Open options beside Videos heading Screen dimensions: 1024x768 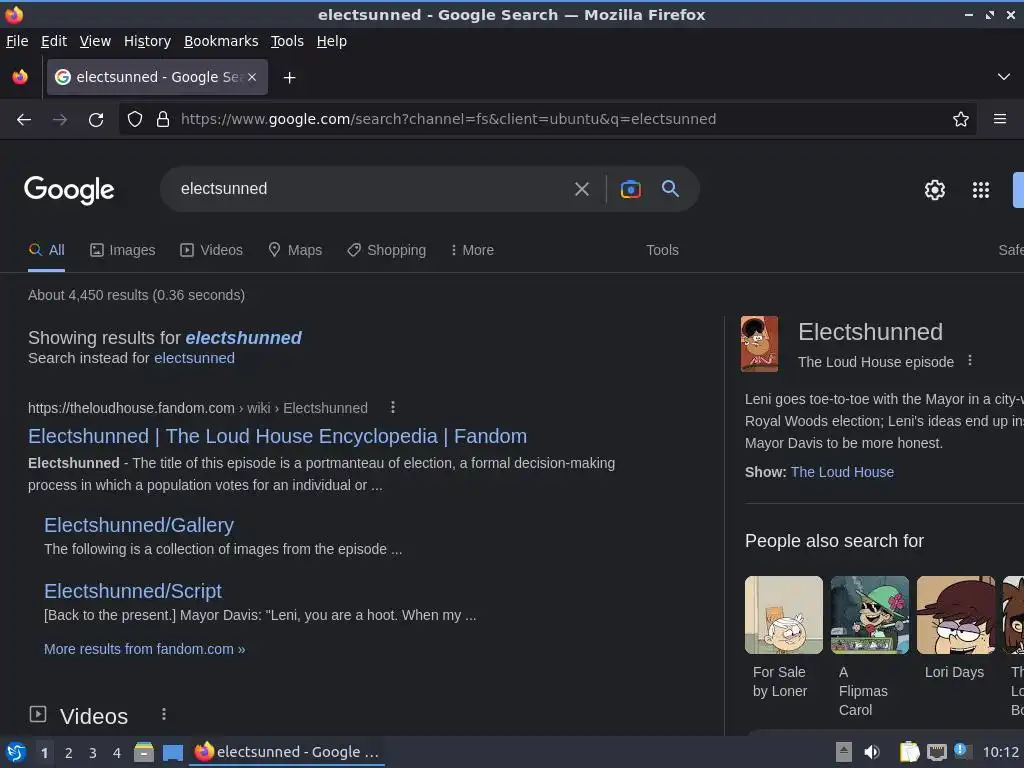click(164, 714)
